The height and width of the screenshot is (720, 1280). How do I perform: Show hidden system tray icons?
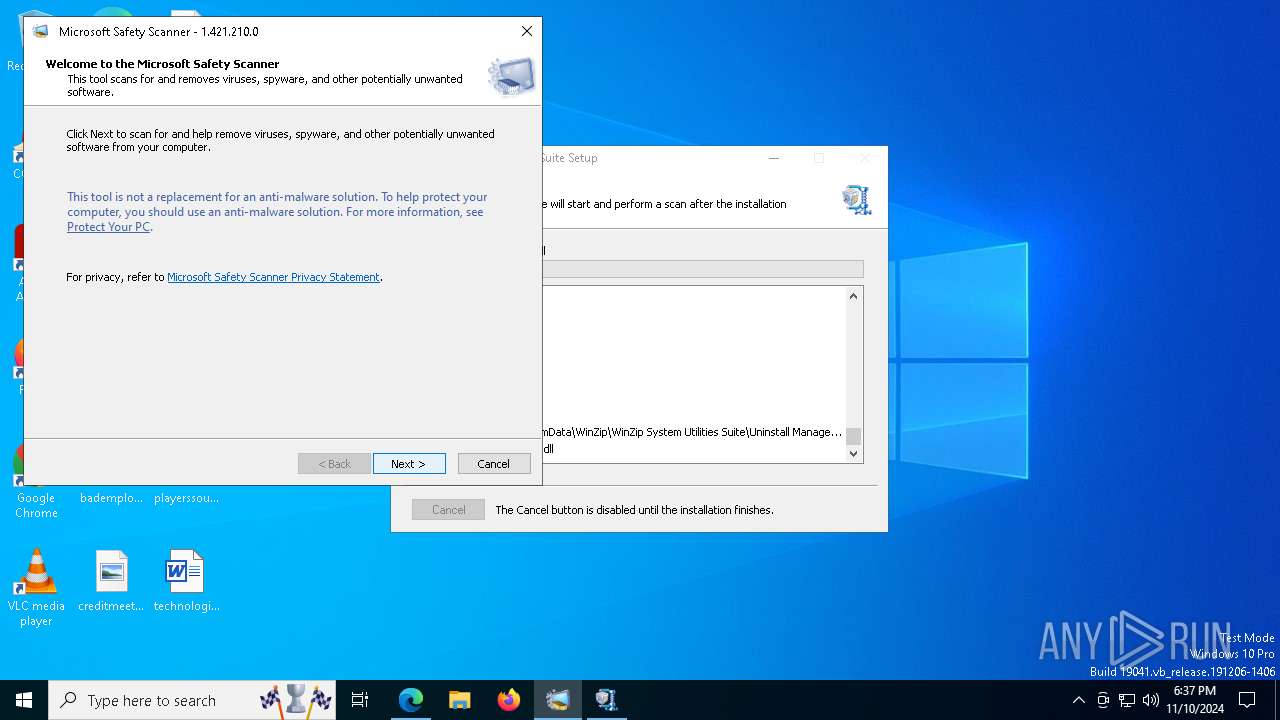1078,700
